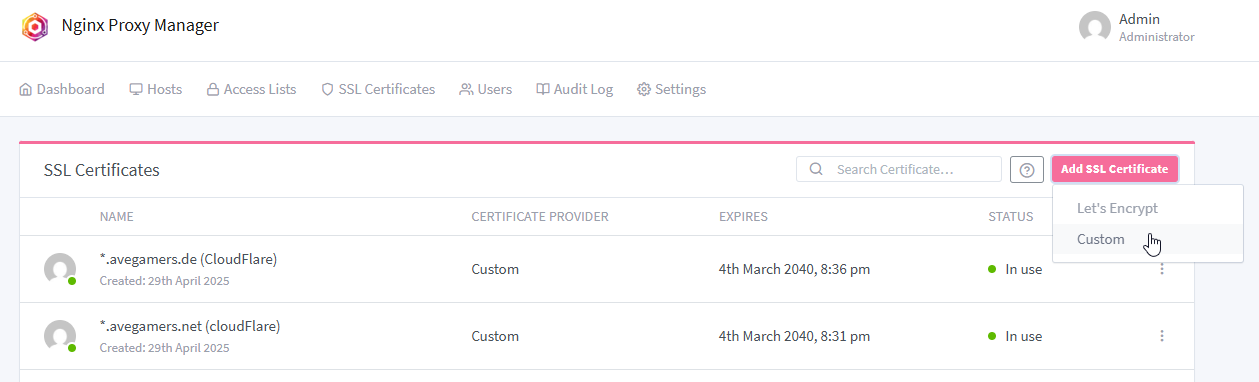Open Access Lists tab
The width and height of the screenshot is (1259, 382).
coord(251,89)
